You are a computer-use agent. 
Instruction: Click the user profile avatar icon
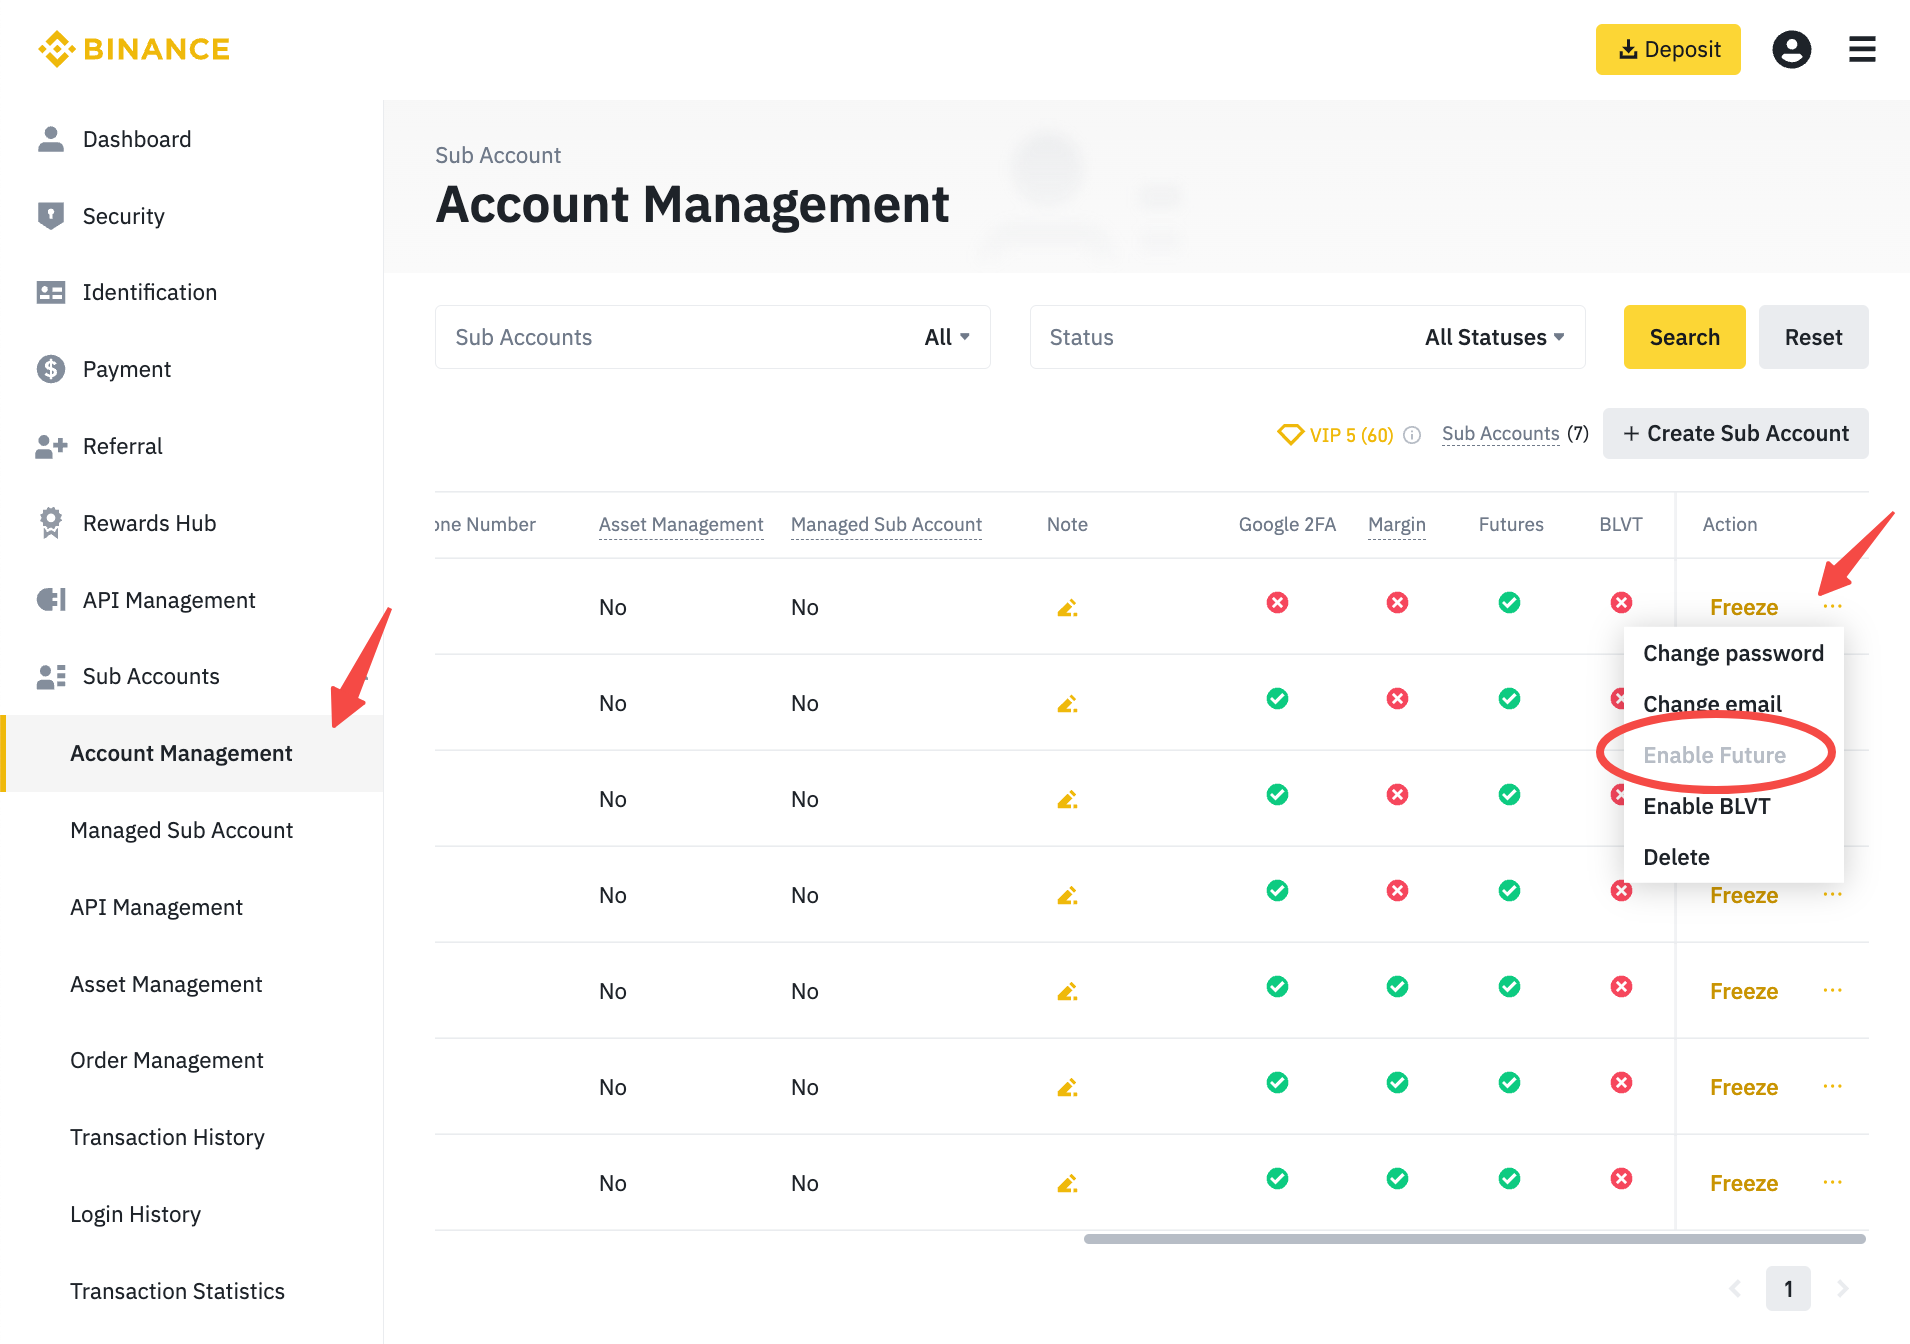1791,49
